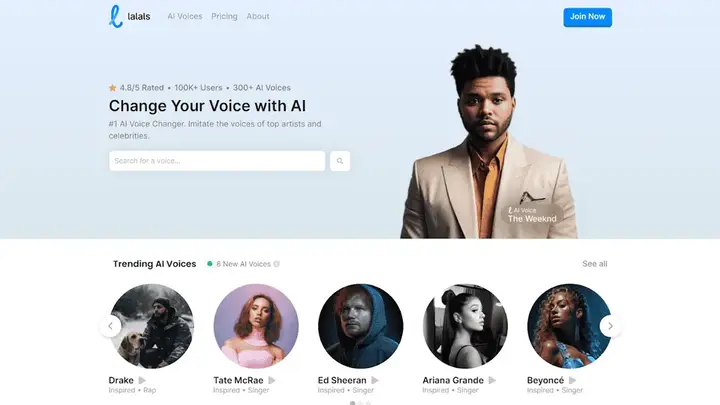Open the Beyoncé voice thumbnail
This screenshot has width=720, height=405.
click(x=569, y=326)
